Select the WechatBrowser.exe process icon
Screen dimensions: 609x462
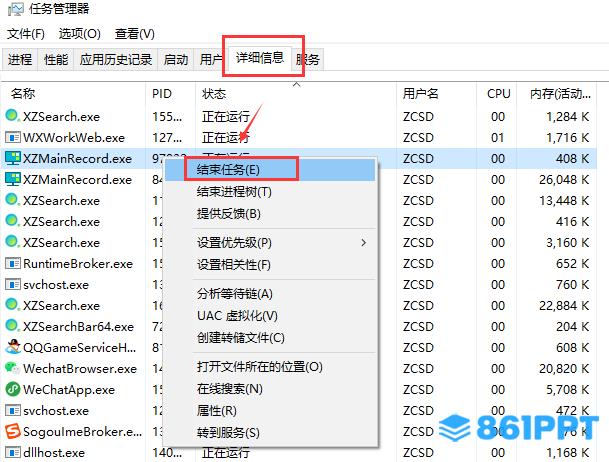[x=12, y=367]
